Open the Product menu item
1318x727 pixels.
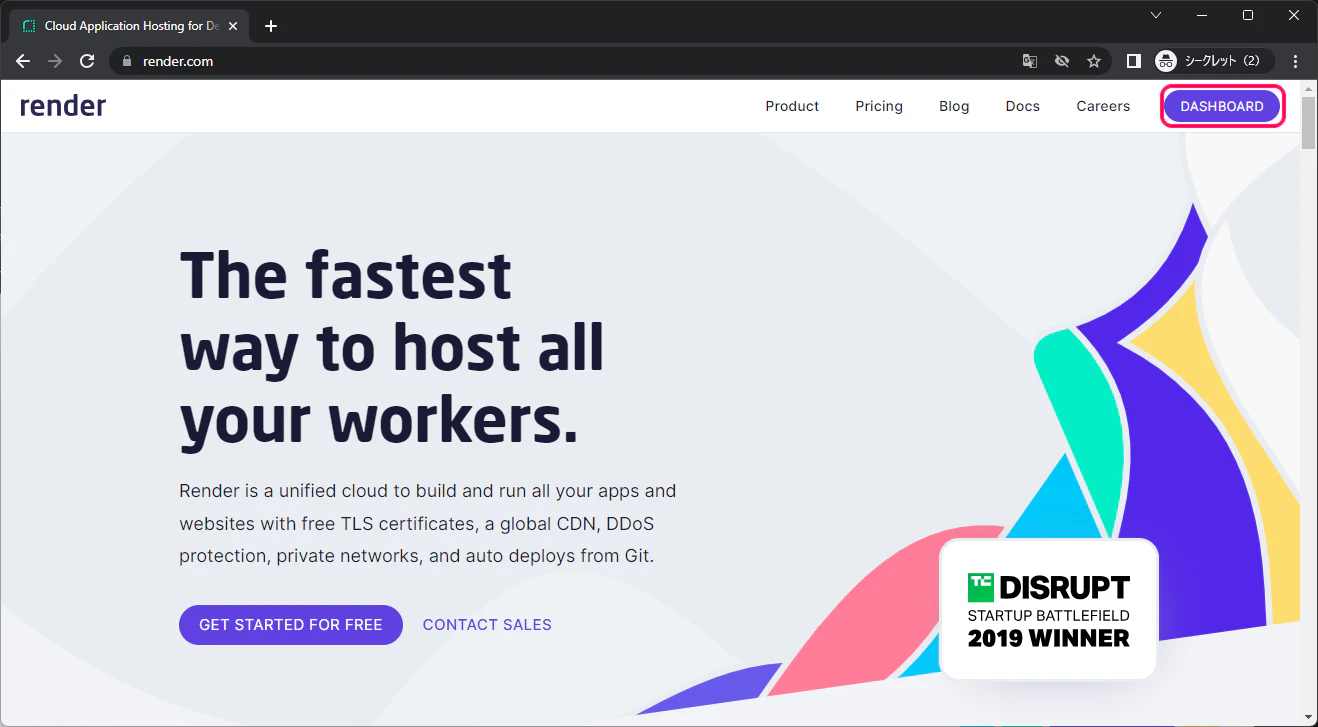click(792, 106)
